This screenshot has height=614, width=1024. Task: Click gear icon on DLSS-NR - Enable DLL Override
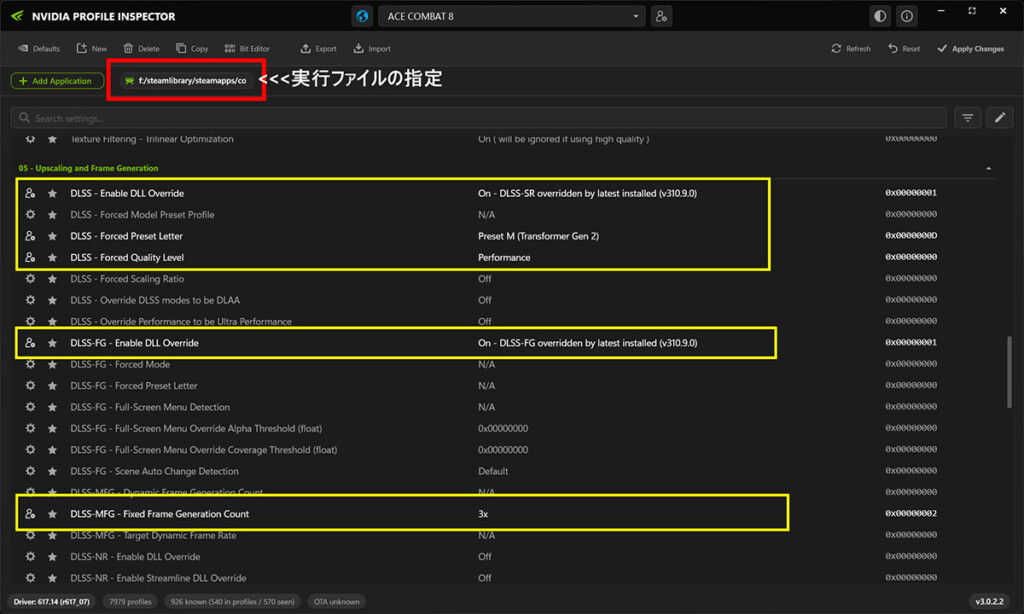click(x=30, y=557)
